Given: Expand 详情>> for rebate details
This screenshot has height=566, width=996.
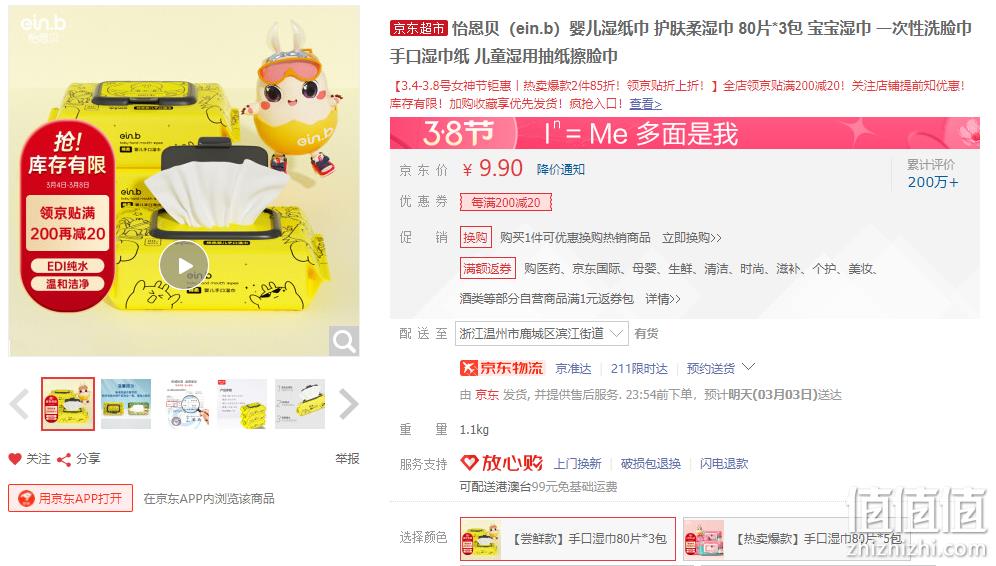Looking at the screenshot, I should click(x=663, y=299).
